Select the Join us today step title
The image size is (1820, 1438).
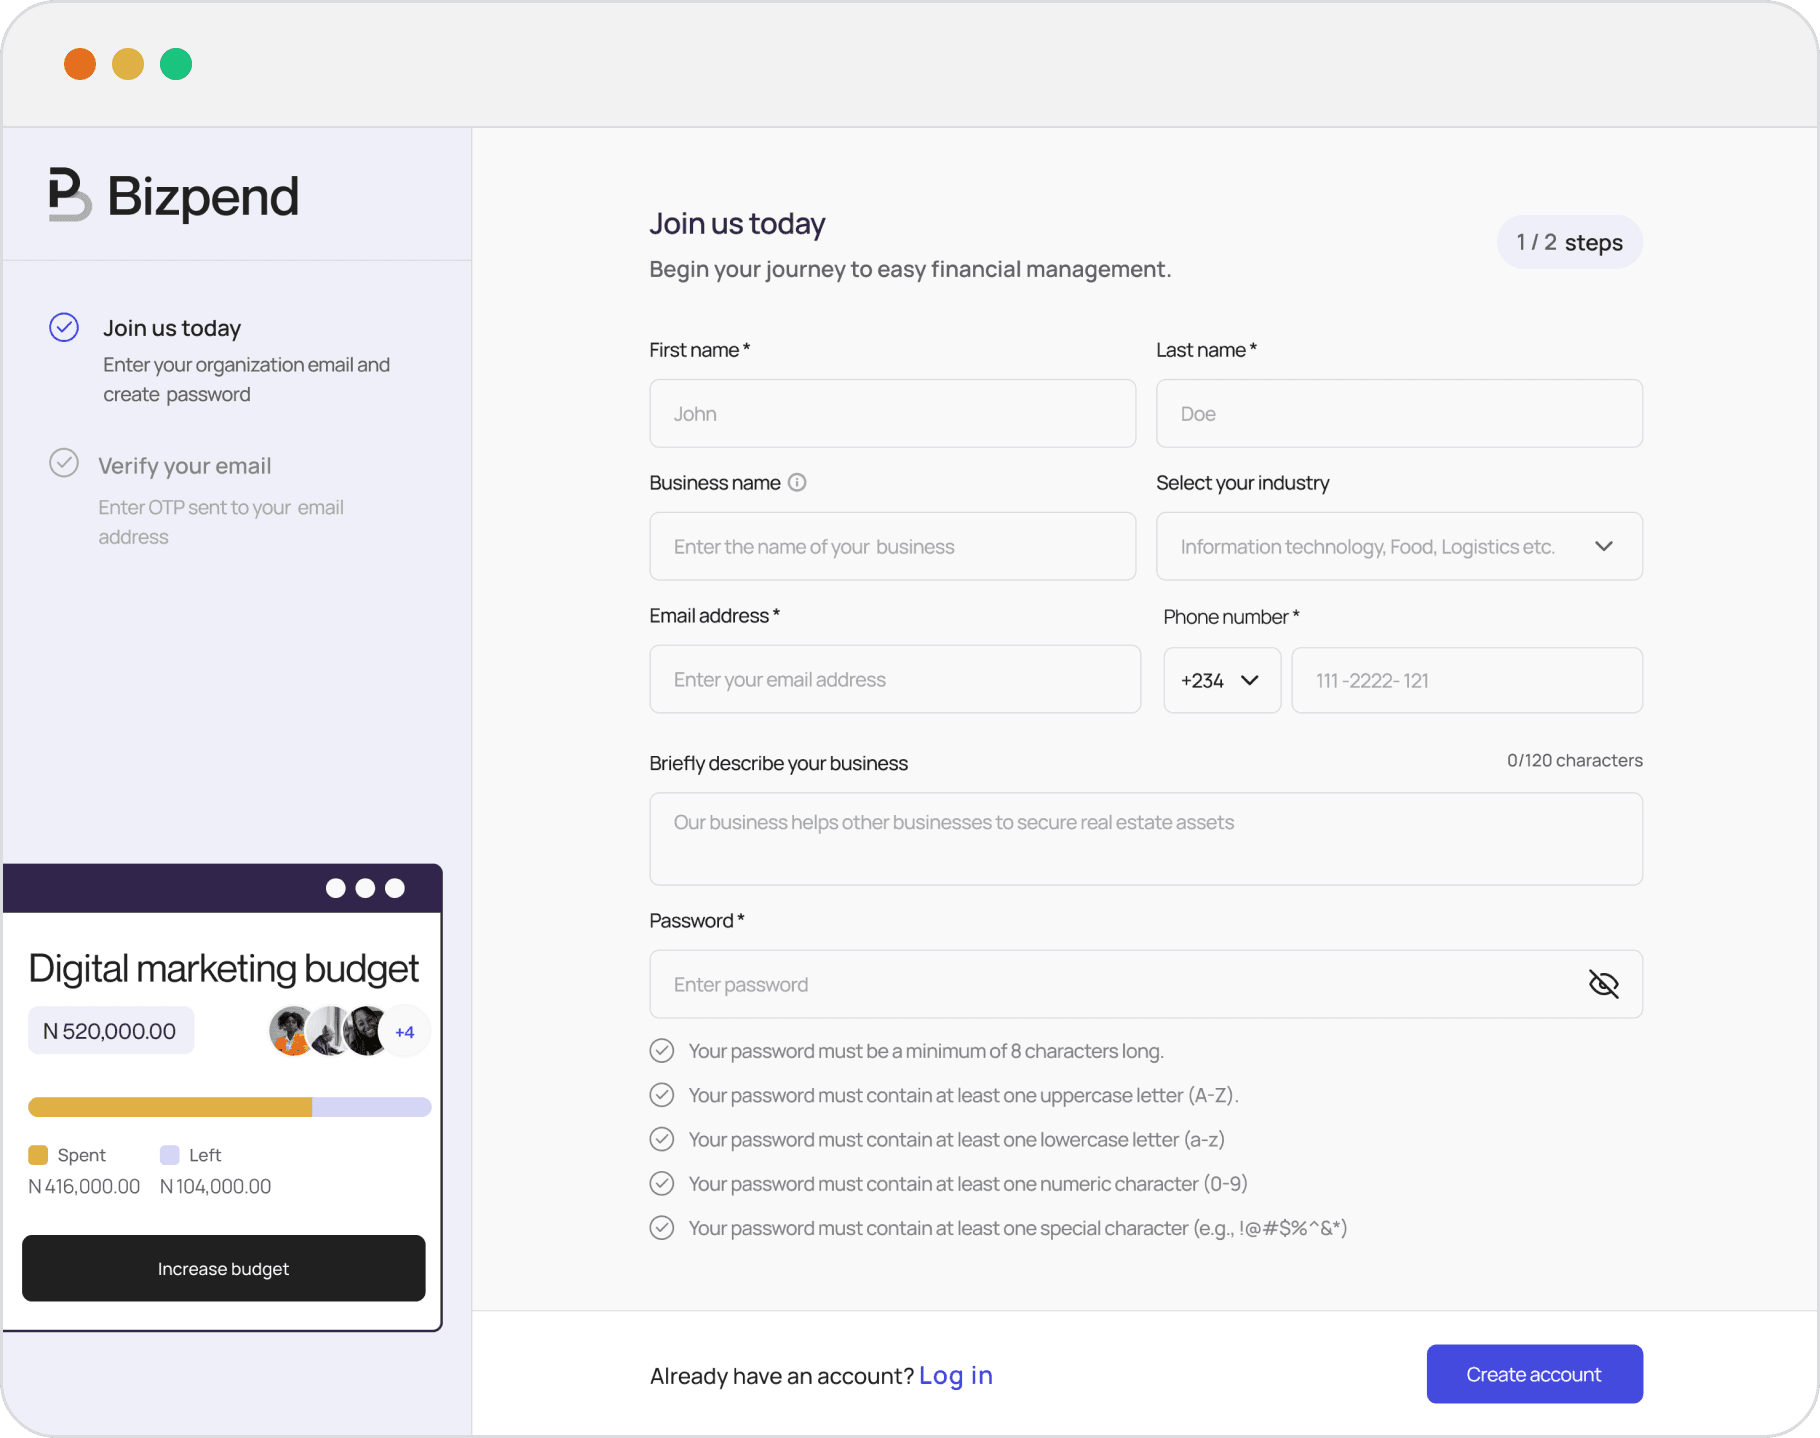click(x=172, y=328)
